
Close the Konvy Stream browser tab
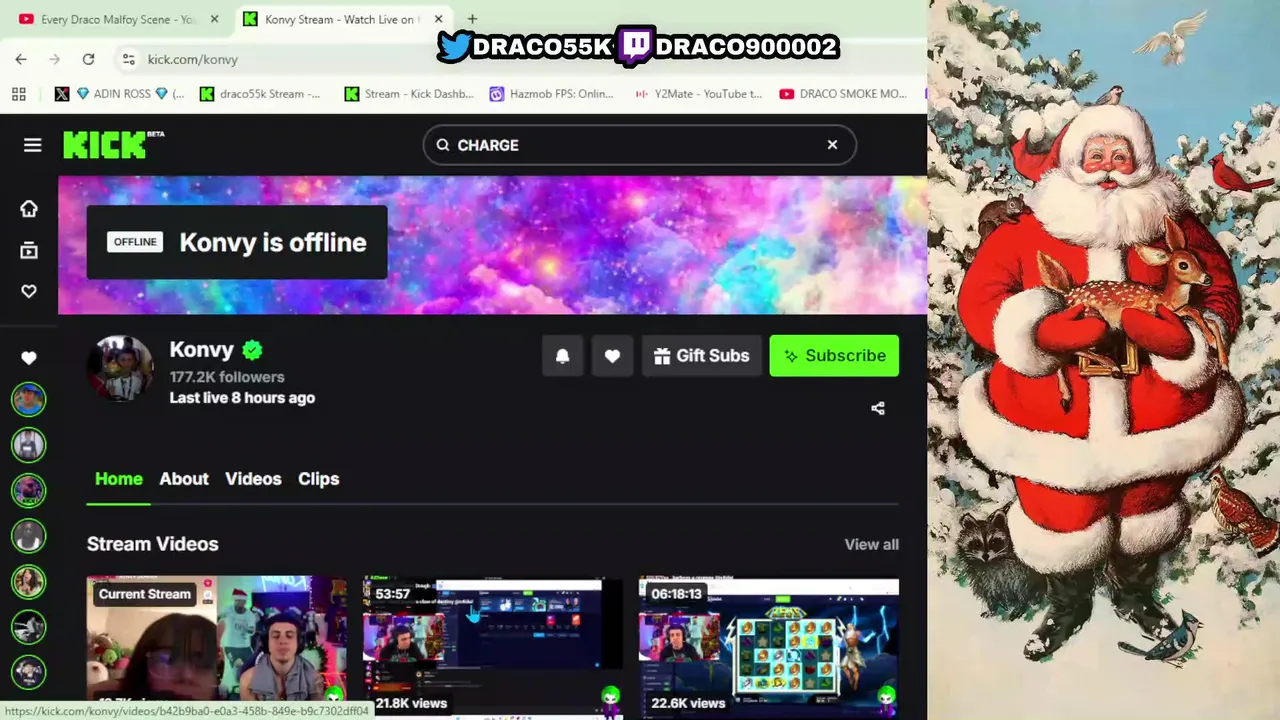coord(438,19)
